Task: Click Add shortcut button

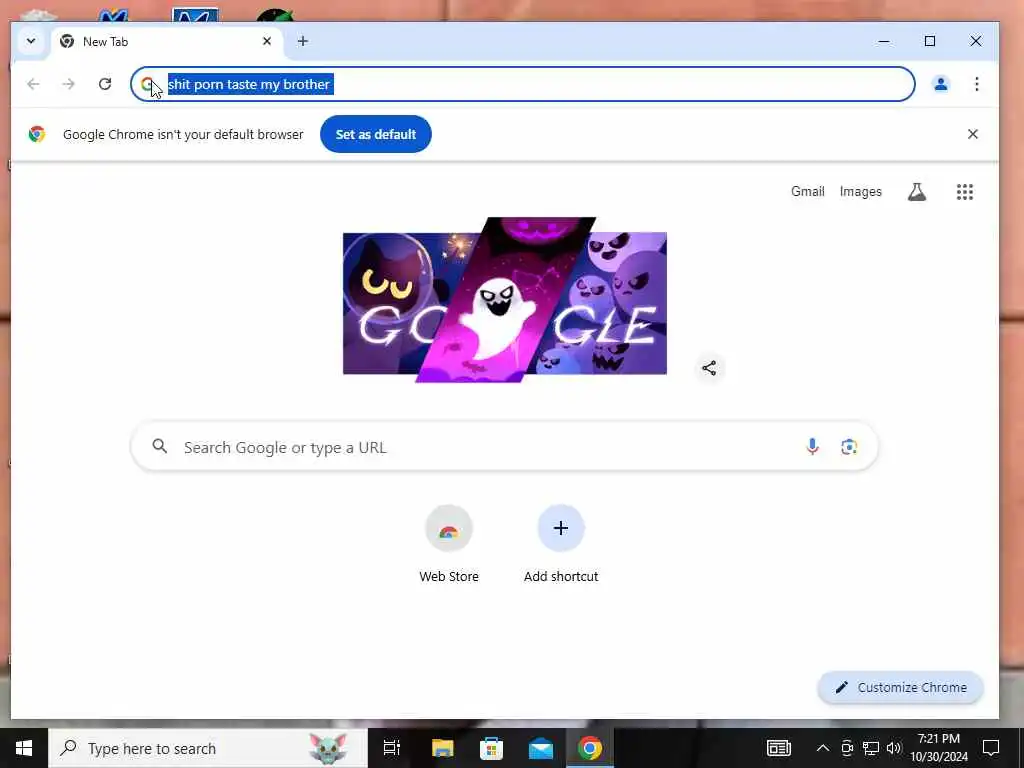Action: click(x=560, y=543)
